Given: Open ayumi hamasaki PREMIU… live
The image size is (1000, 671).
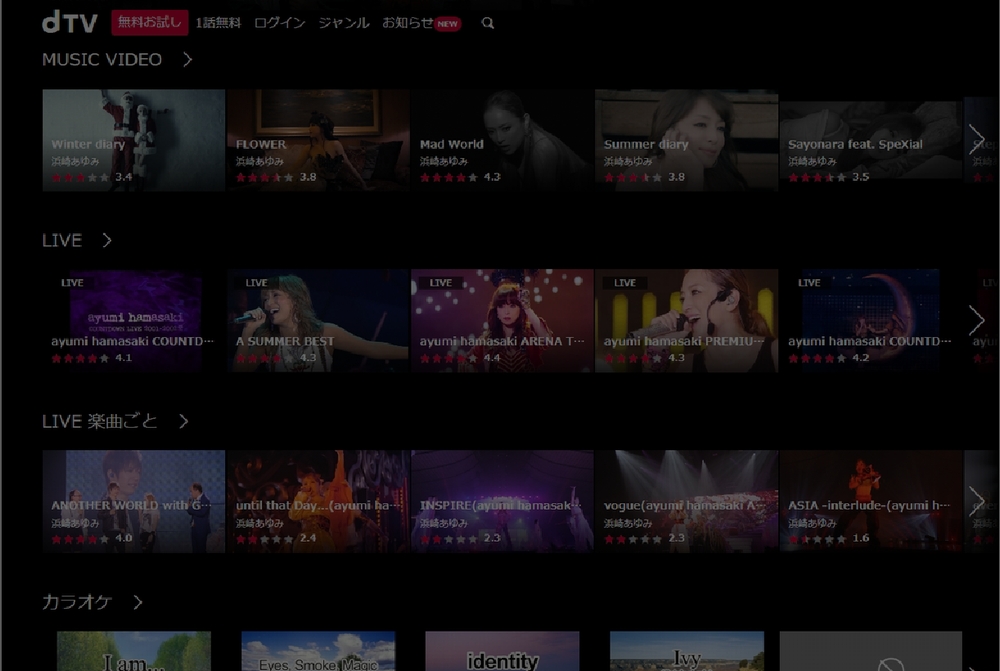Looking at the screenshot, I should click(686, 321).
